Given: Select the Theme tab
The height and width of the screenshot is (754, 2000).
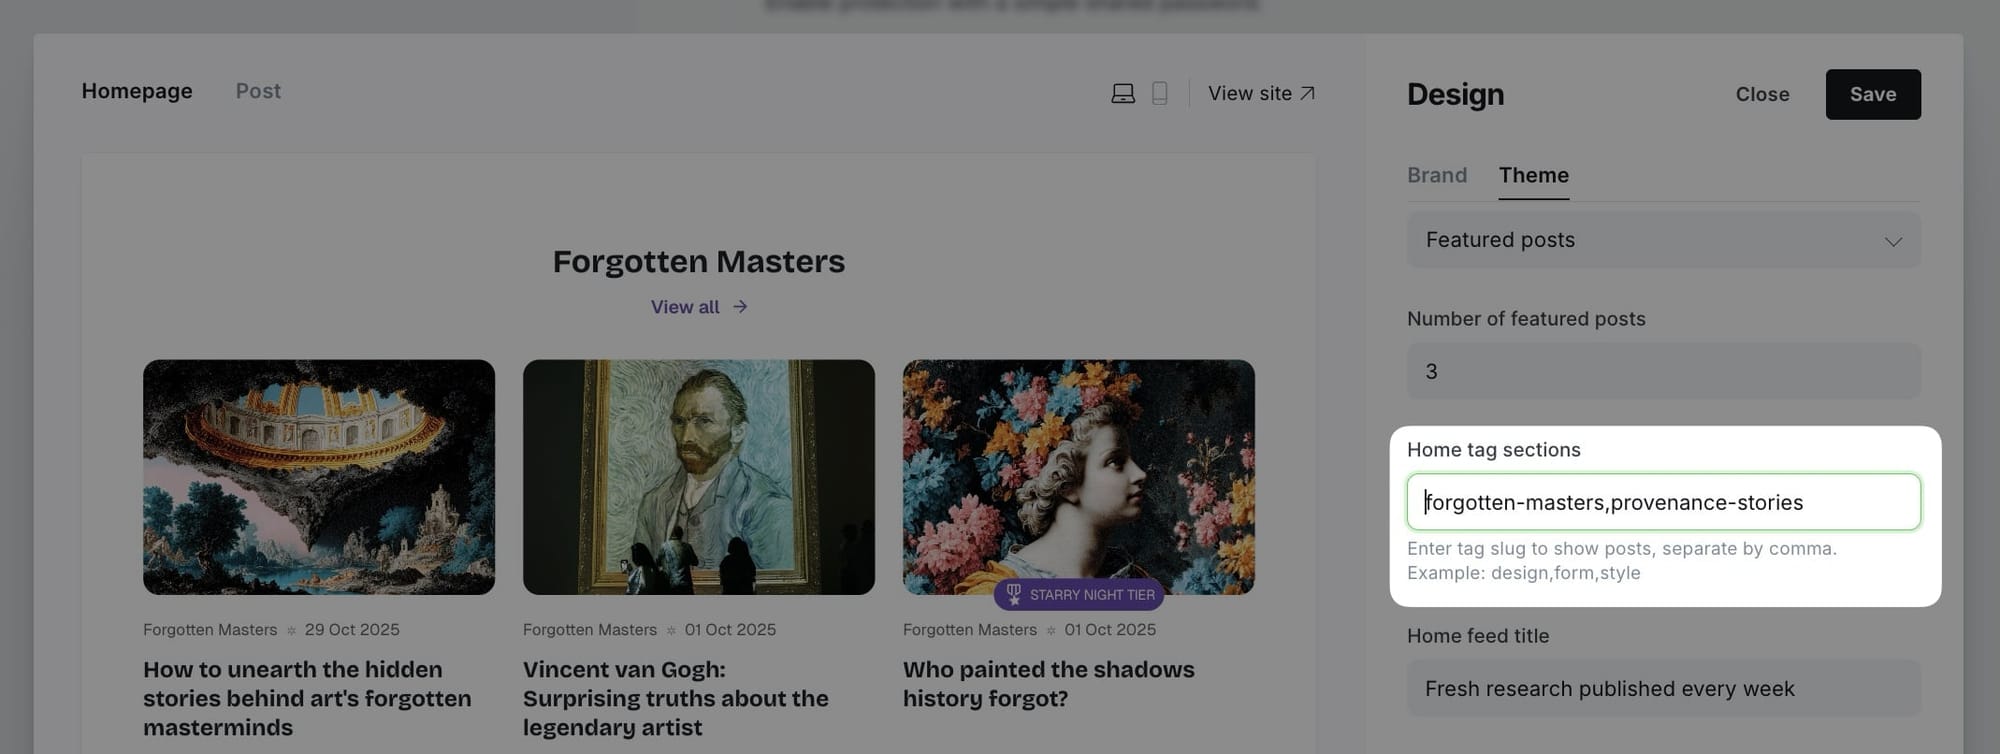Looking at the screenshot, I should (x=1533, y=175).
